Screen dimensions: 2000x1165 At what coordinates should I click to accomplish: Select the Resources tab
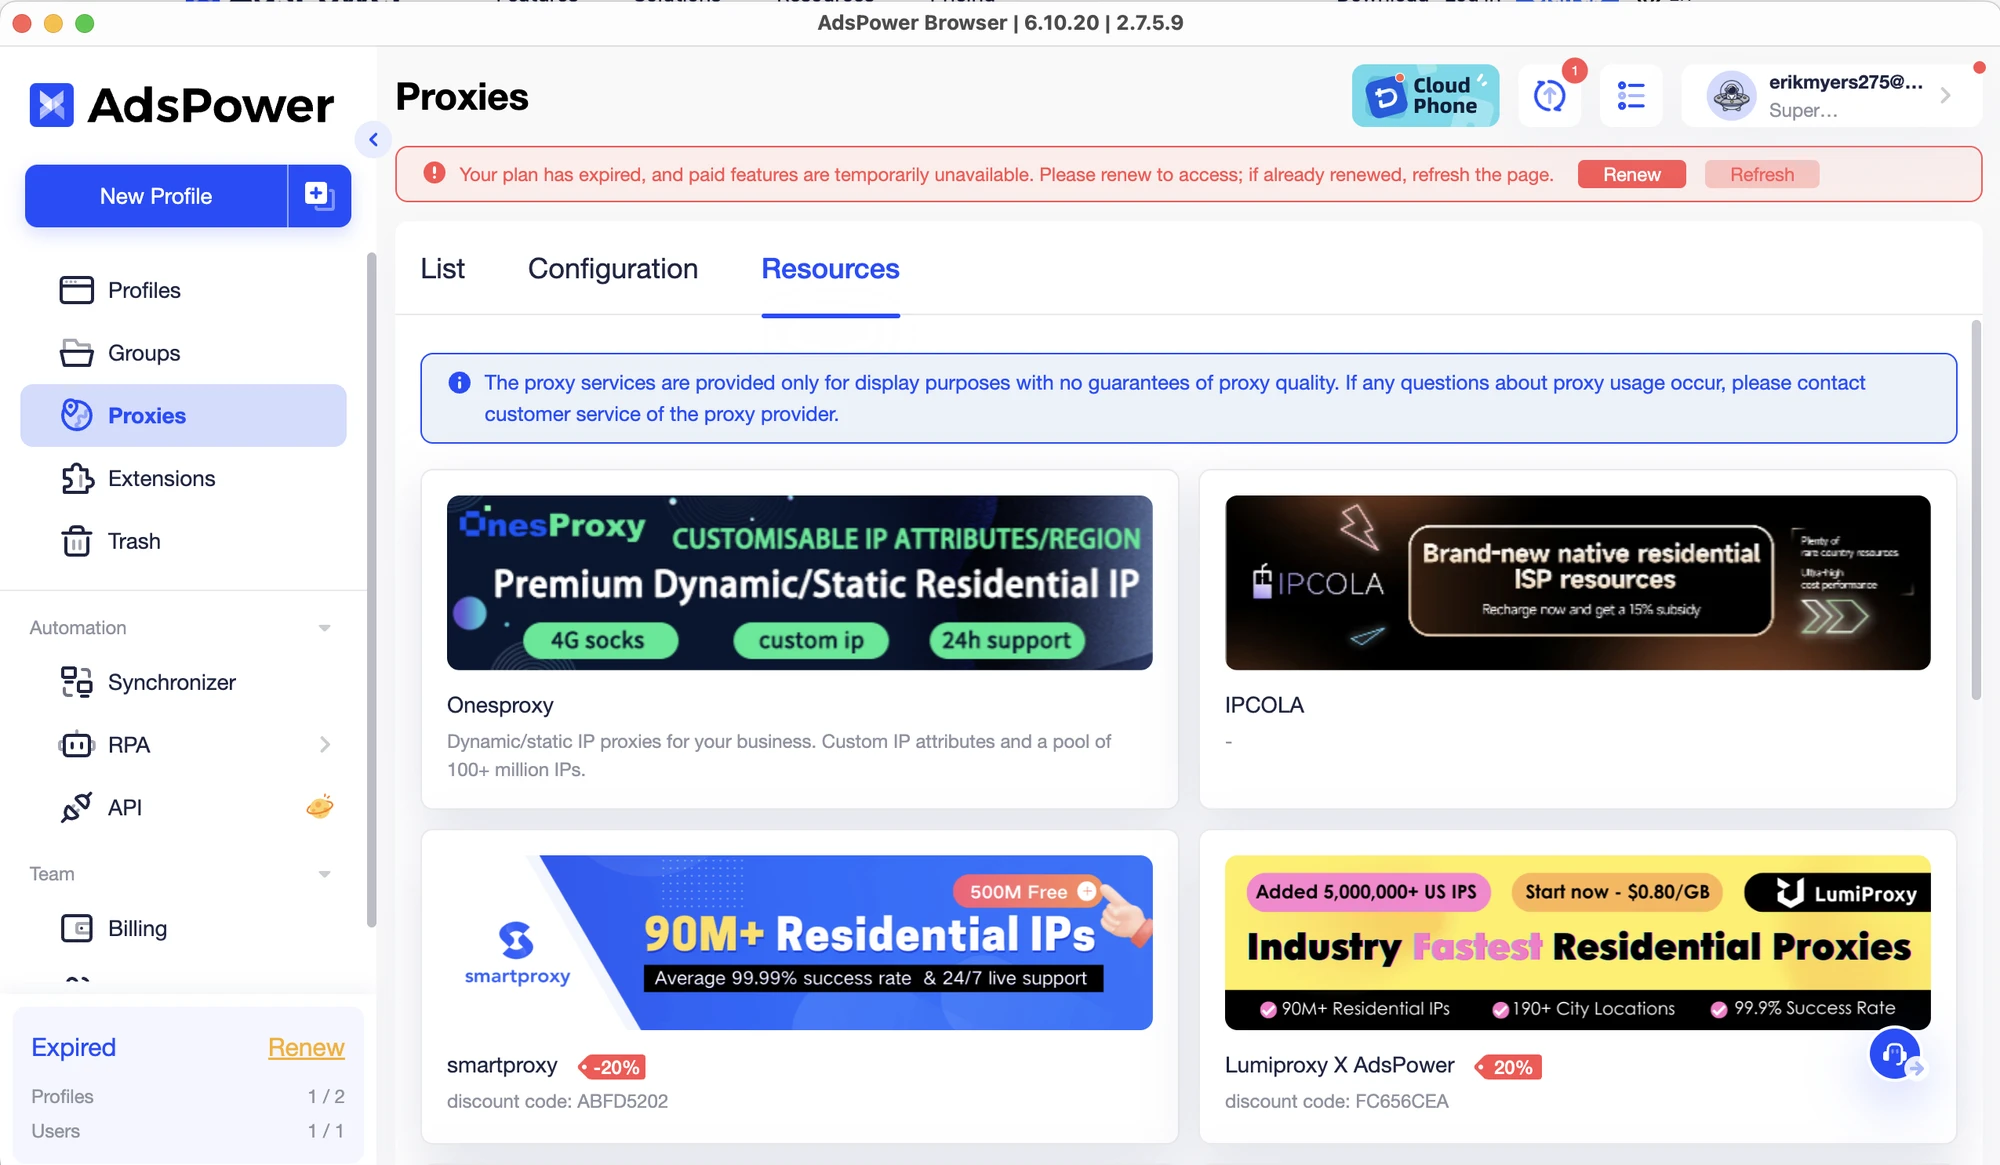830,269
